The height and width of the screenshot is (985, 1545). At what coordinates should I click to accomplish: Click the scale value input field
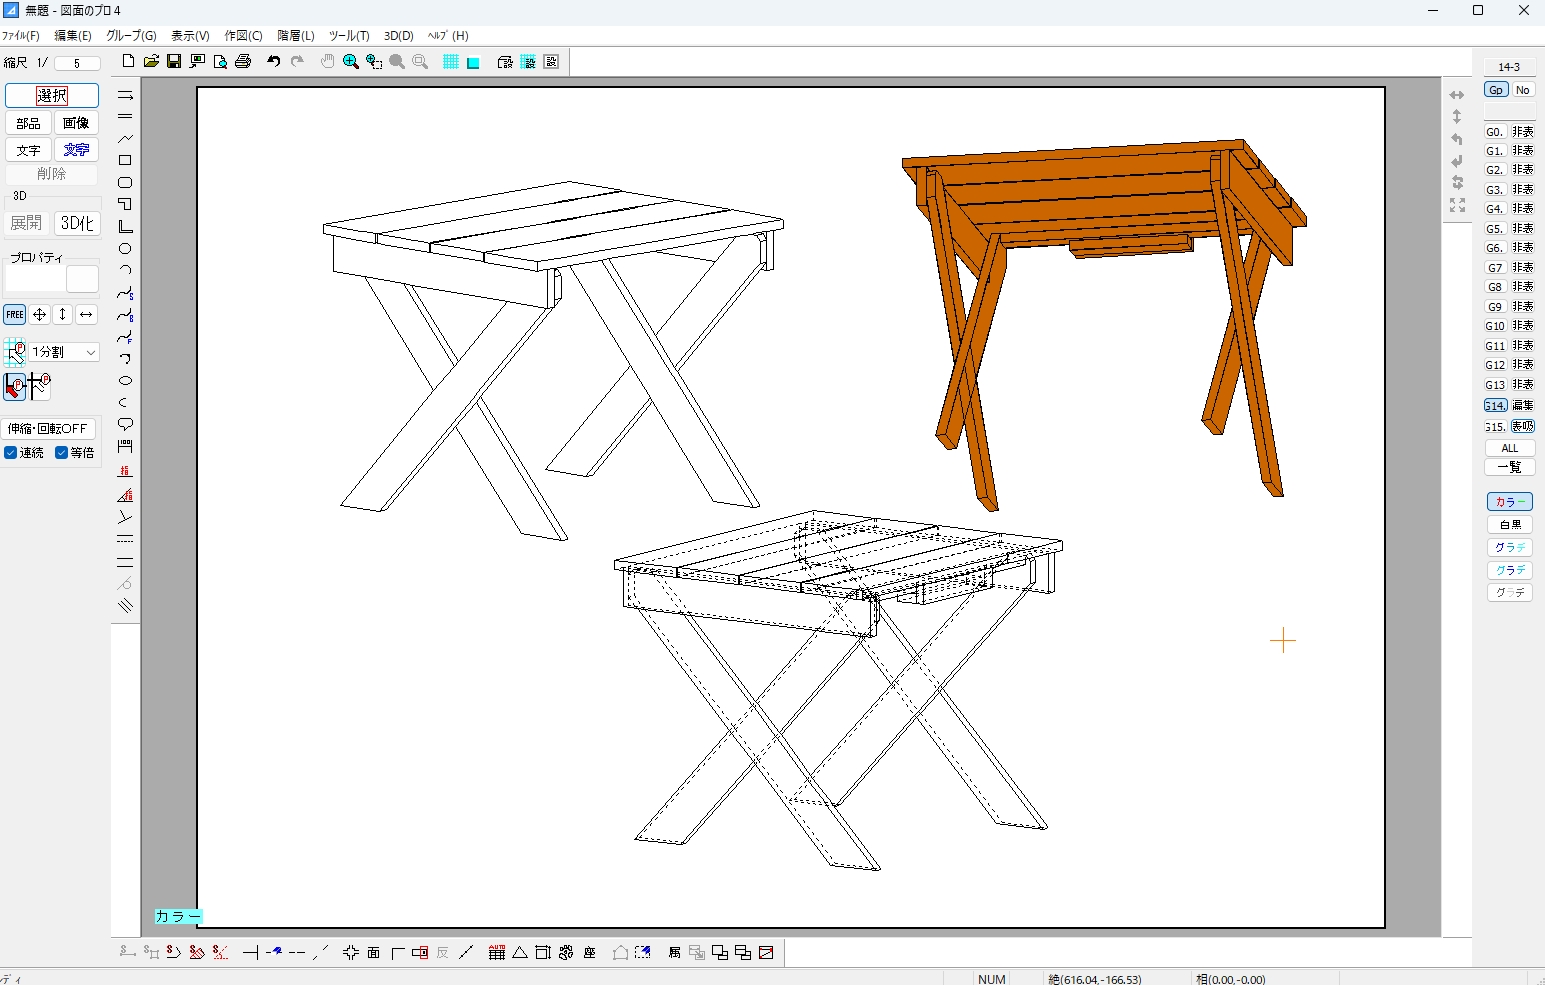[77, 62]
